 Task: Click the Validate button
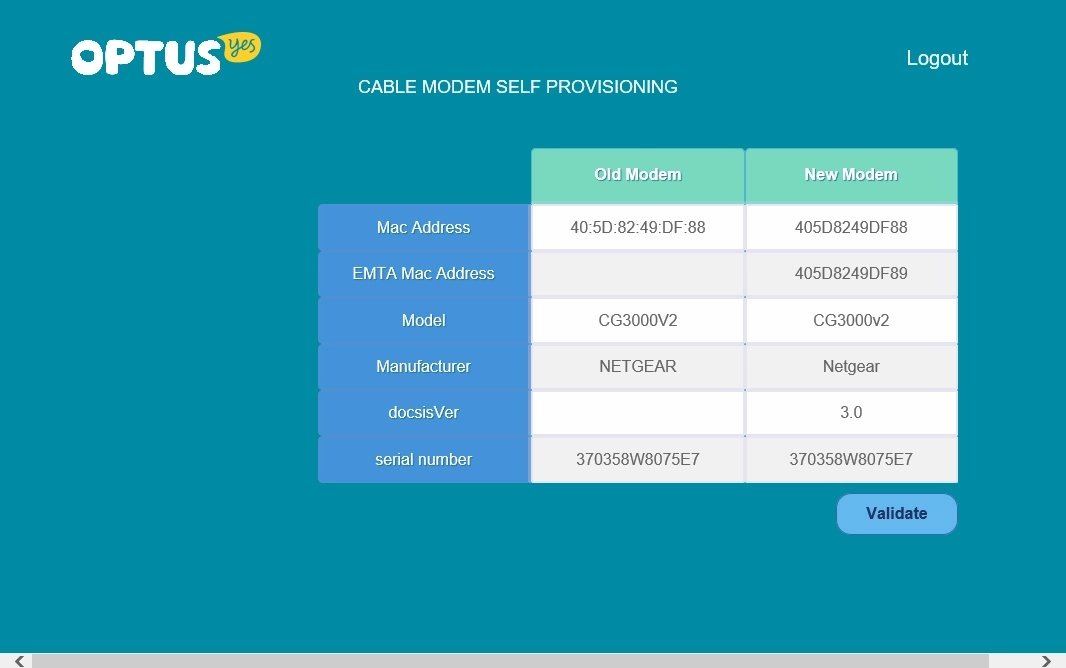pyautogui.click(x=897, y=514)
